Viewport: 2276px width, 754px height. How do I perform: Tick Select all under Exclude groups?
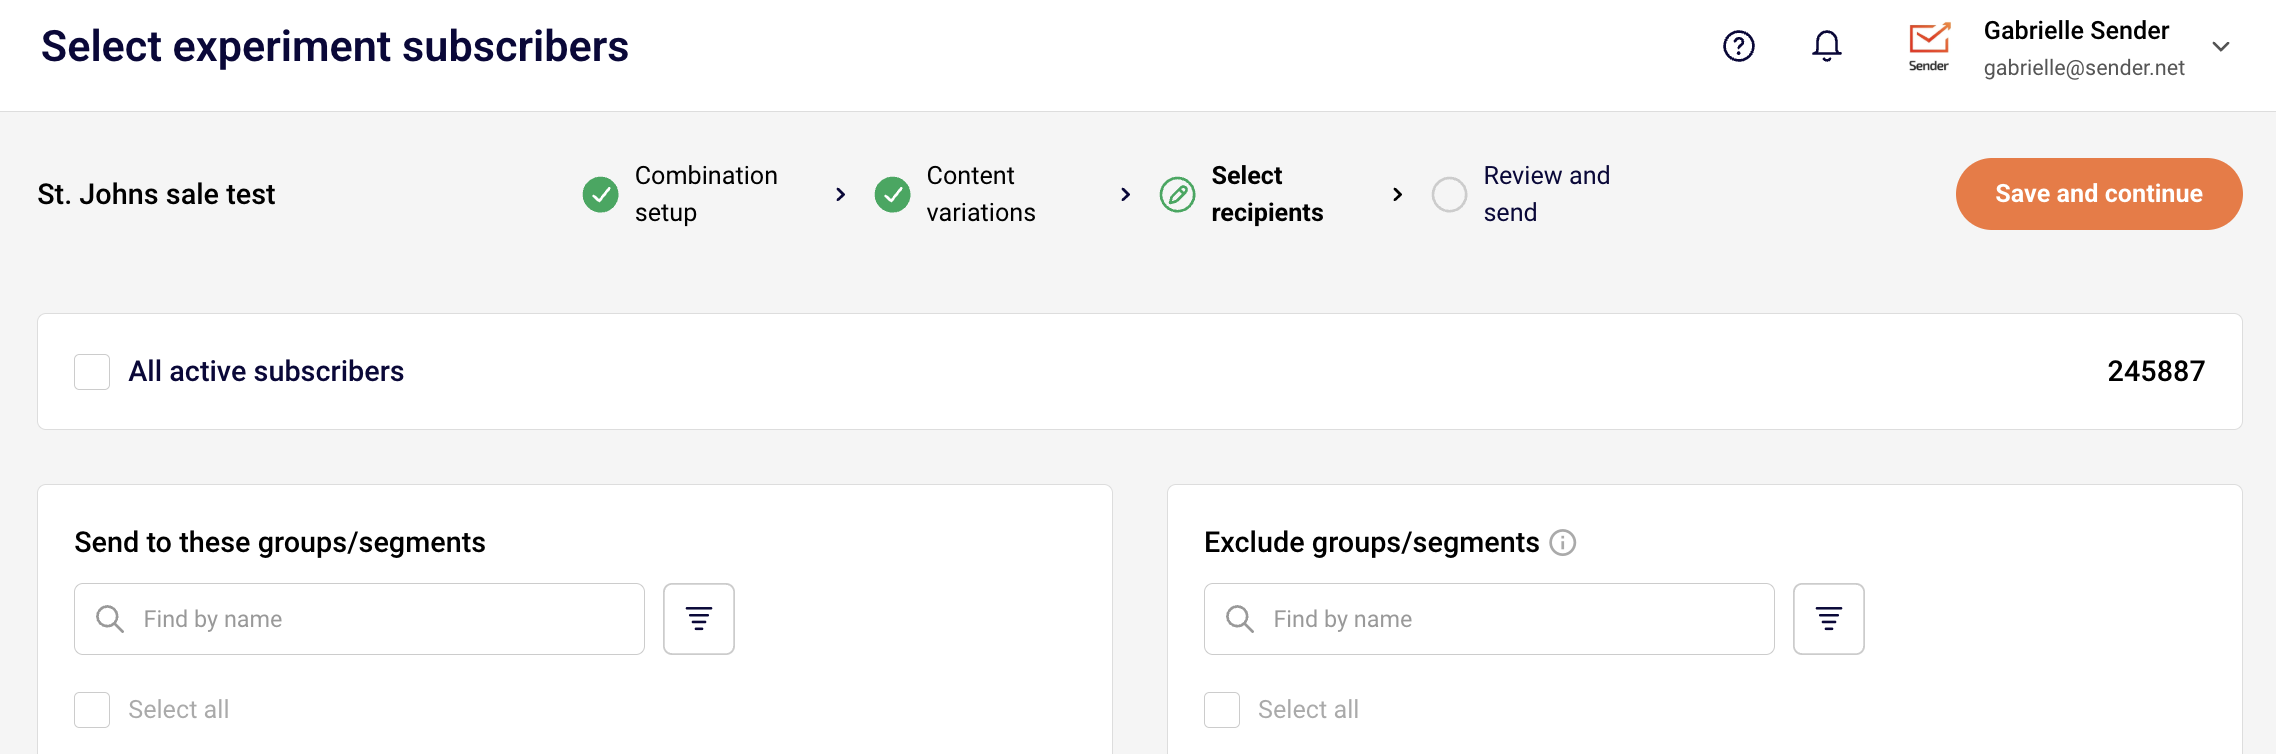click(x=1222, y=710)
